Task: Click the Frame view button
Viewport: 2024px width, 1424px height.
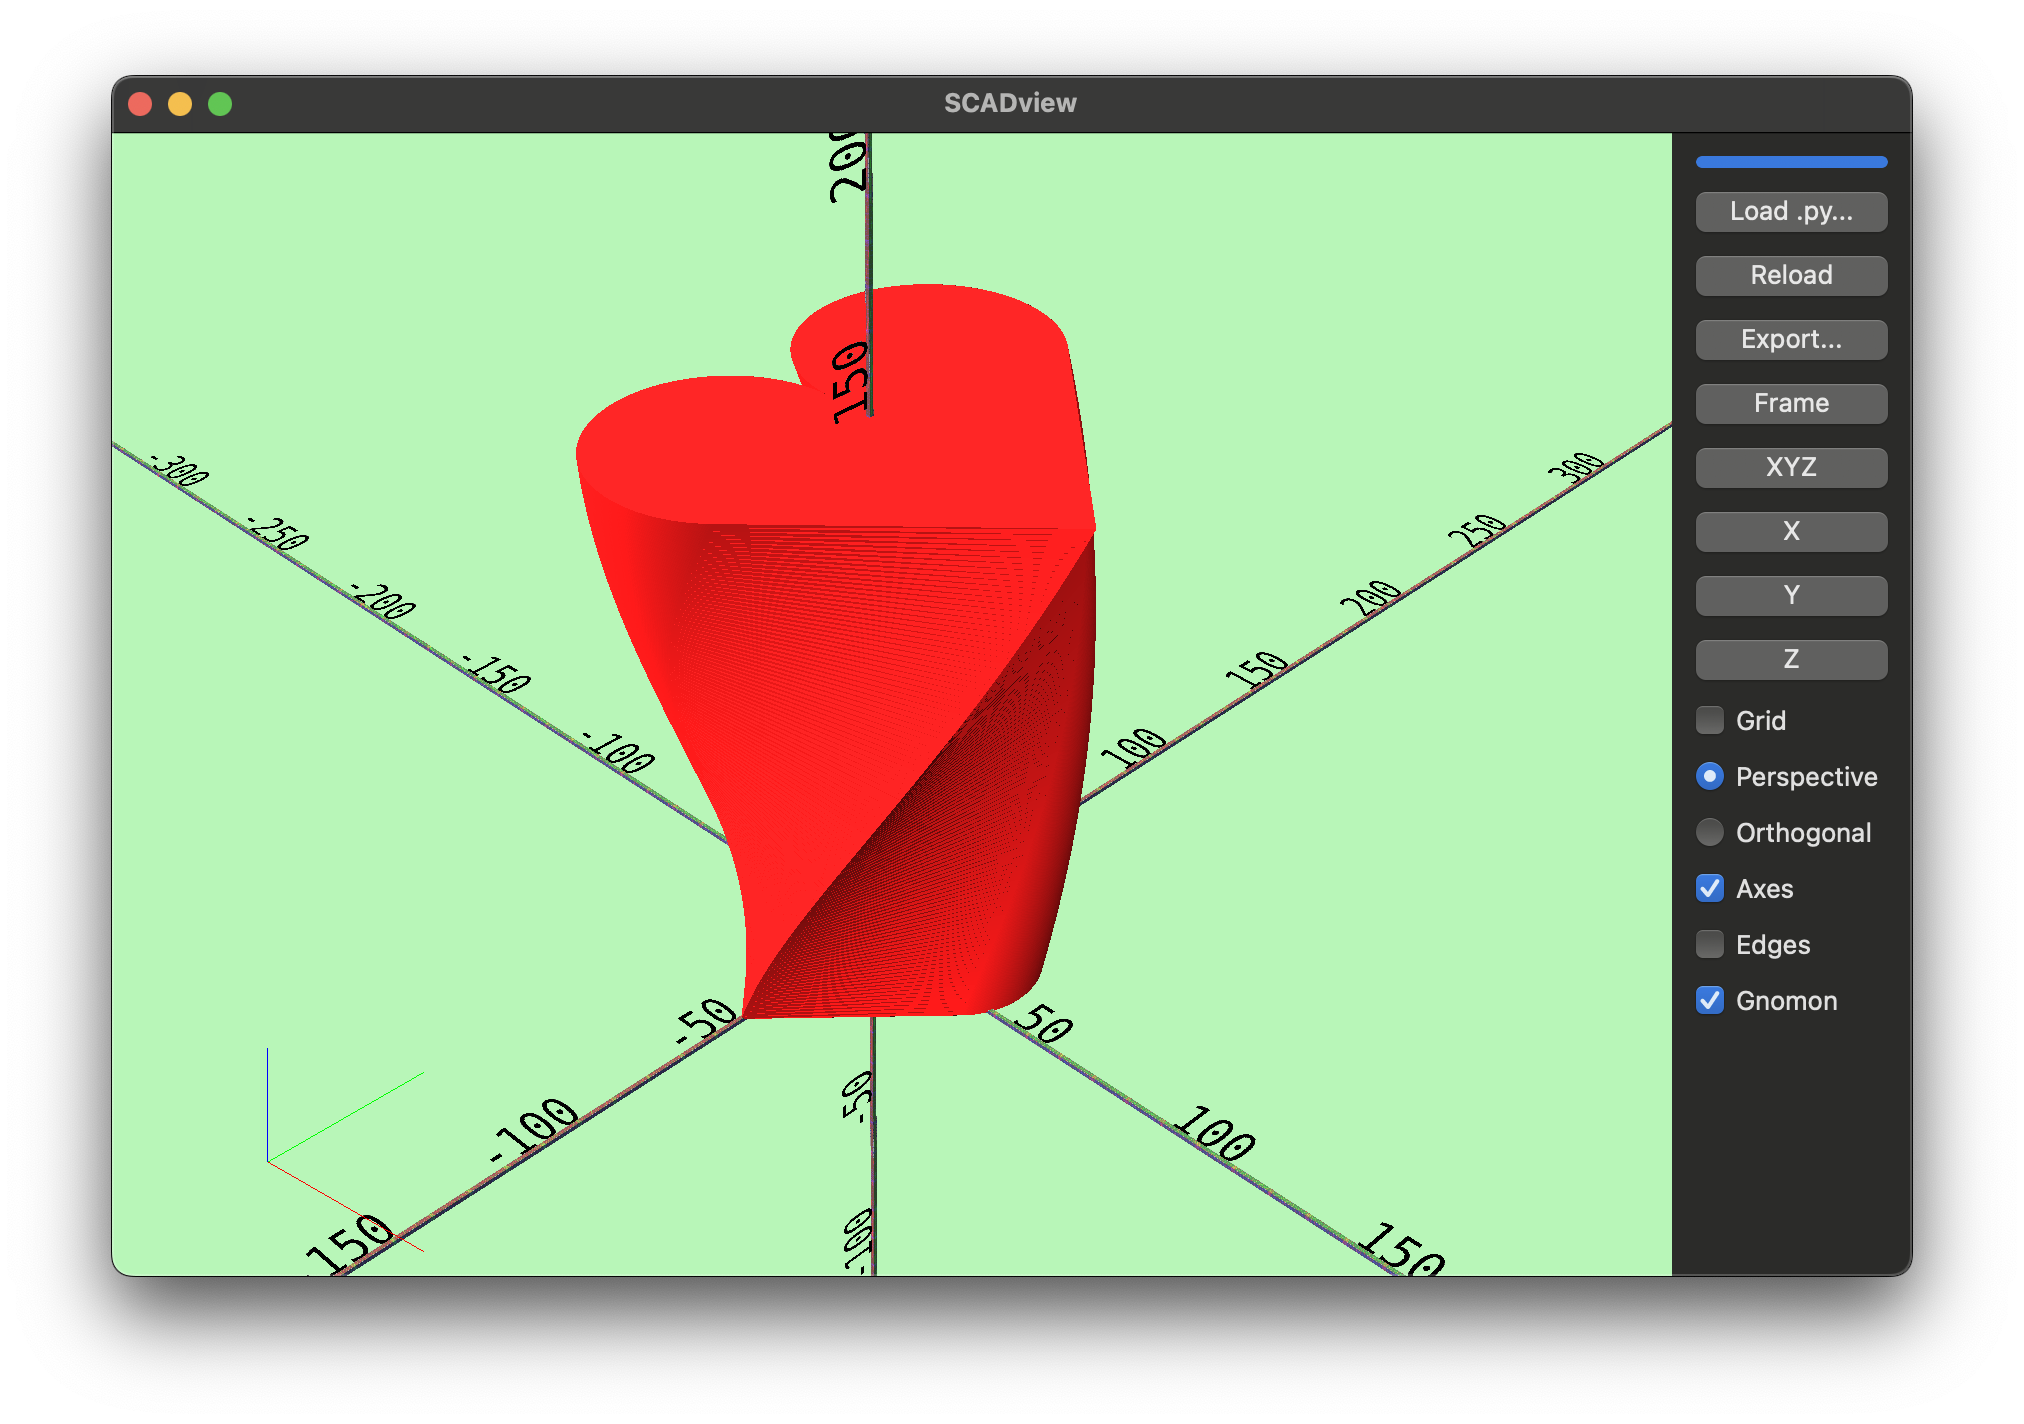Action: pyautogui.click(x=1790, y=404)
